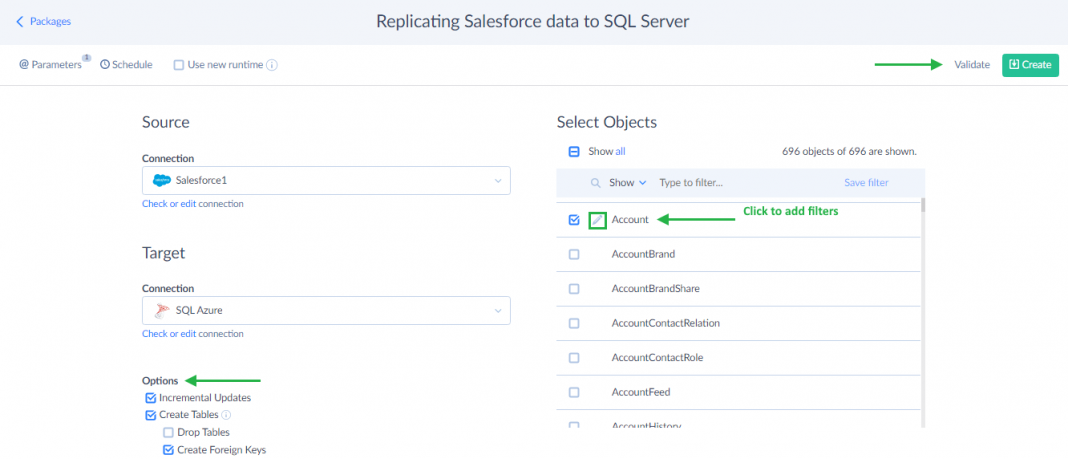The height and width of the screenshot is (459, 1068).
Task: Check the Drop Tables option
Action: pyautogui.click(x=168, y=432)
